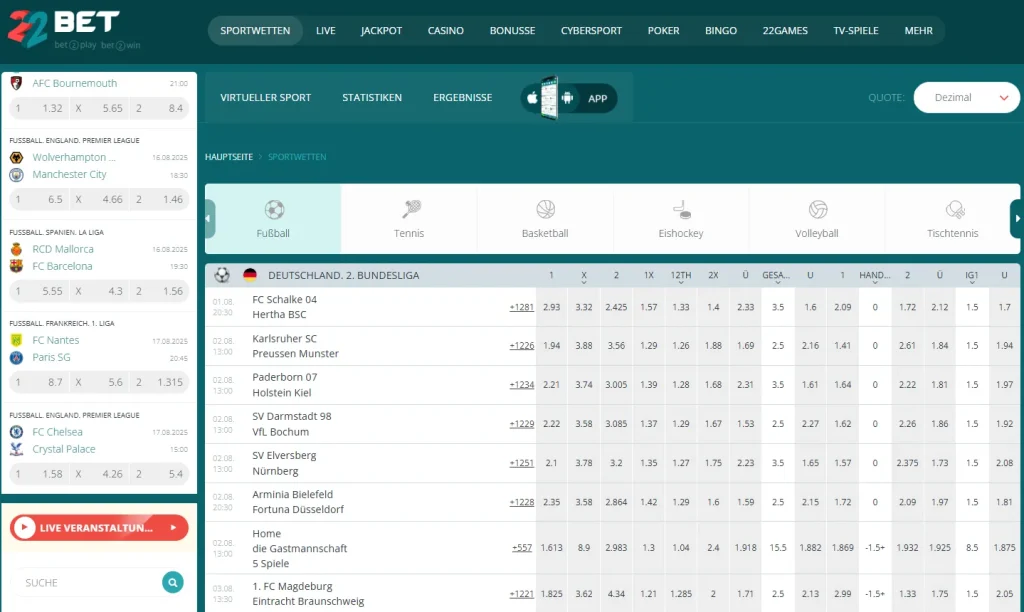Select odds 4.34 for Eintracht Braunschweig

(616, 594)
